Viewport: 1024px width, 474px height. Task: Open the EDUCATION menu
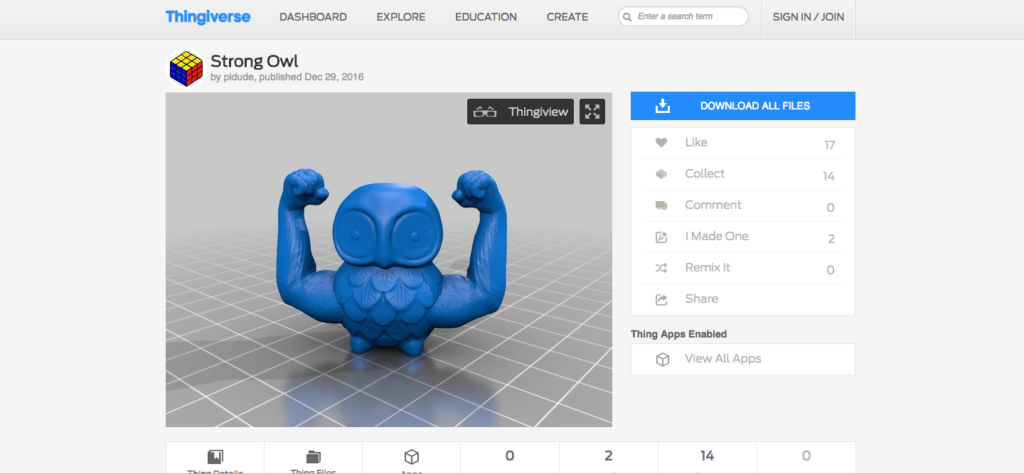point(485,17)
